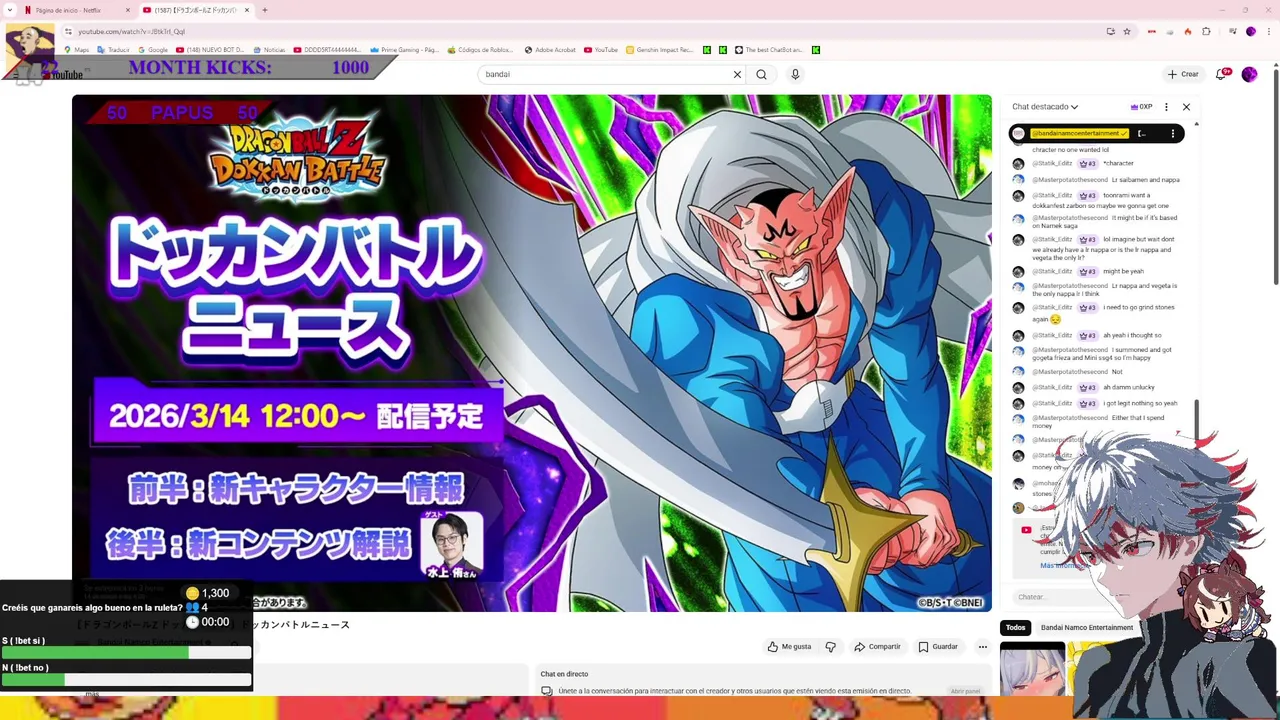Open Códigos de Roblox bookmark
The height and width of the screenshot is (720, 1280).
coord(480,50)
